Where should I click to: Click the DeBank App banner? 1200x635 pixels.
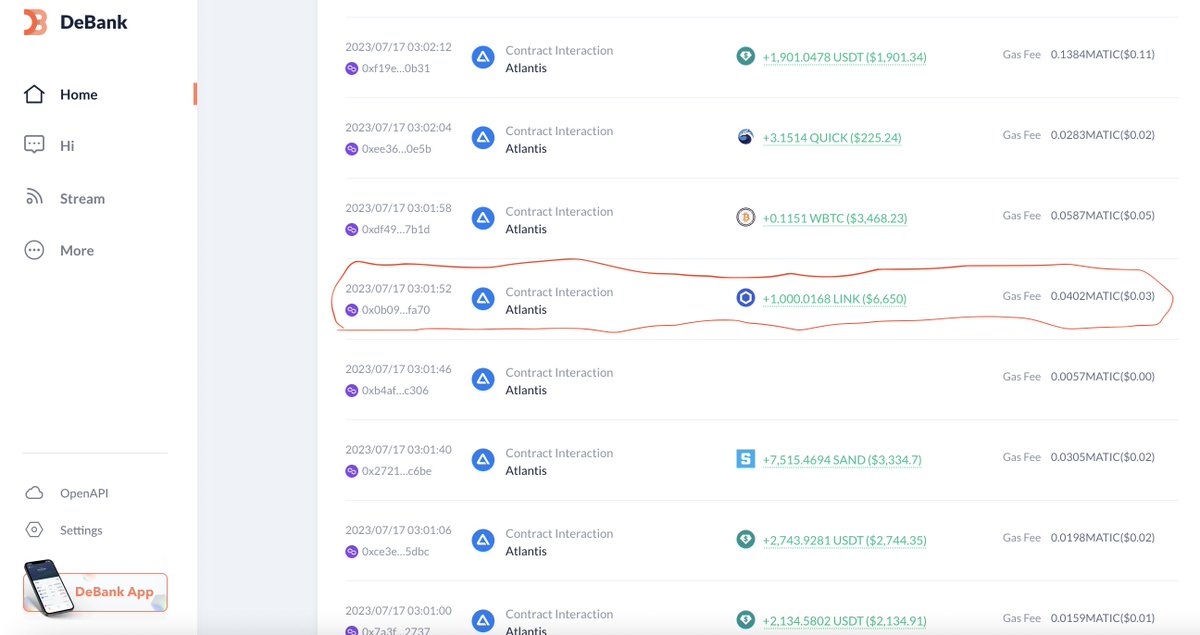(95, 591)
